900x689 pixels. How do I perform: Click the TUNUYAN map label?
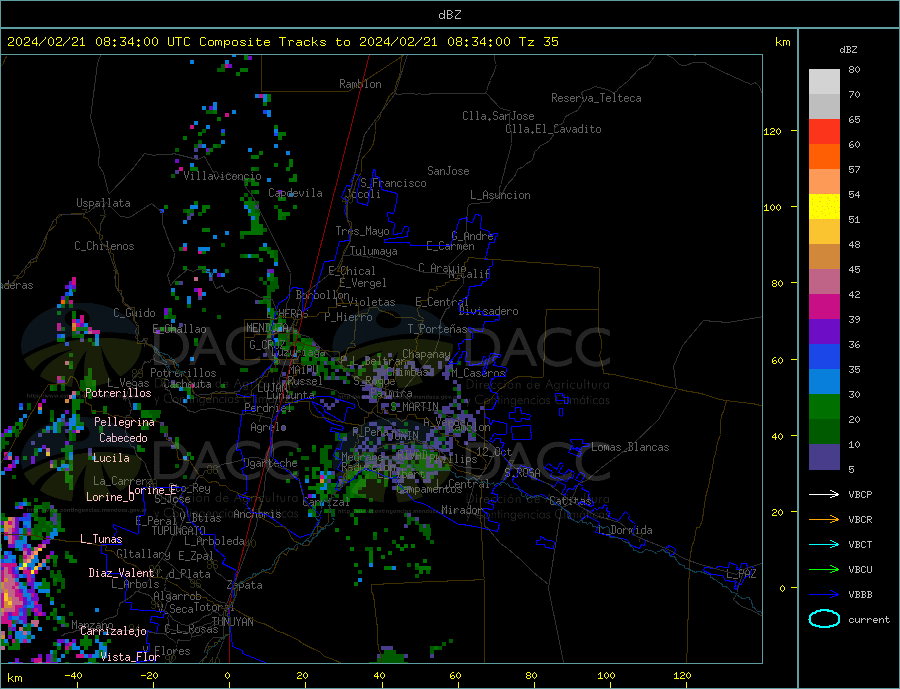click(x=232, y=622)
